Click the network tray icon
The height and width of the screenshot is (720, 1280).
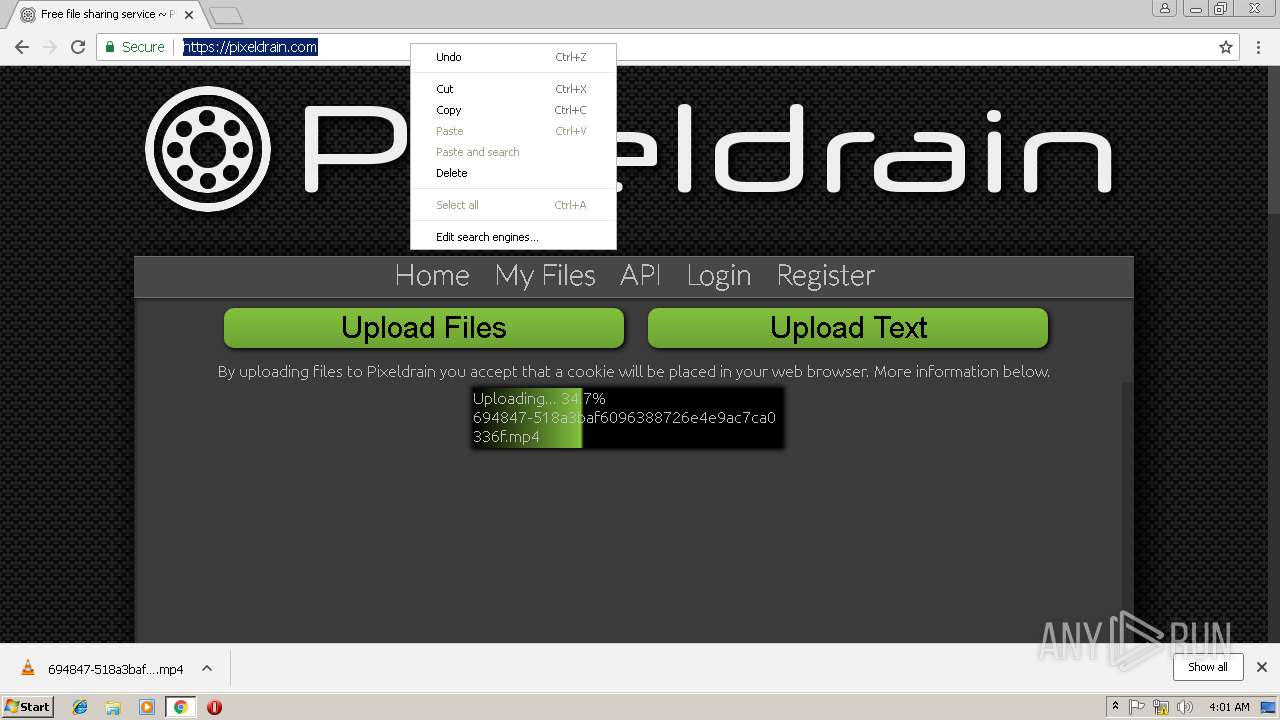point(1162,707)
